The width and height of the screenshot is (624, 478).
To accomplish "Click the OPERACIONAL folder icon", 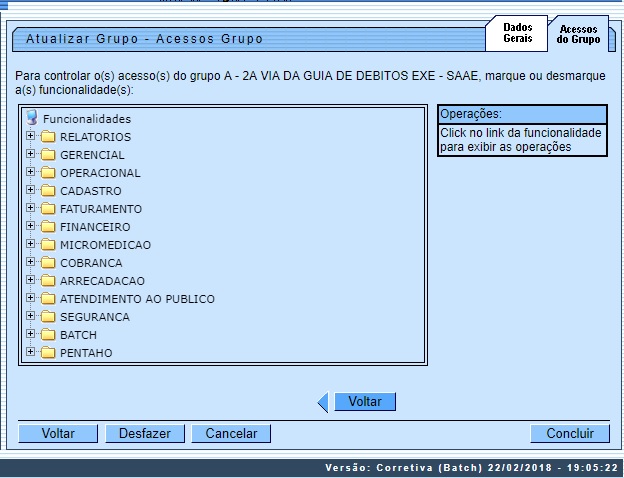I will tap(48, 173).
